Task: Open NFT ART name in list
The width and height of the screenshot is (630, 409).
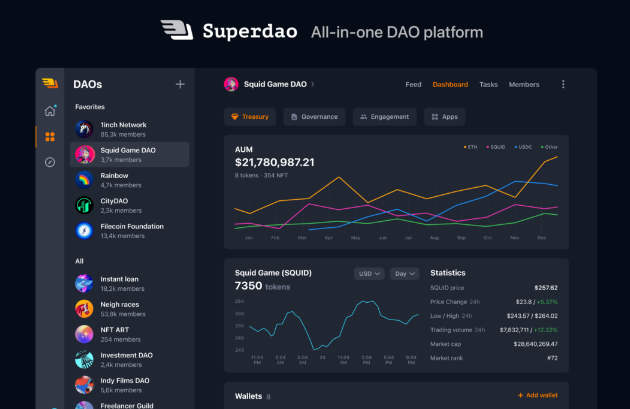Action: [115, 330]
